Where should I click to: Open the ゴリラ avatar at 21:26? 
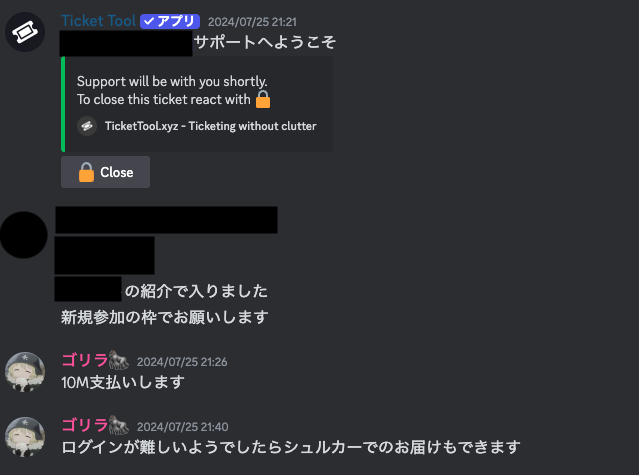tap(25, 372)
